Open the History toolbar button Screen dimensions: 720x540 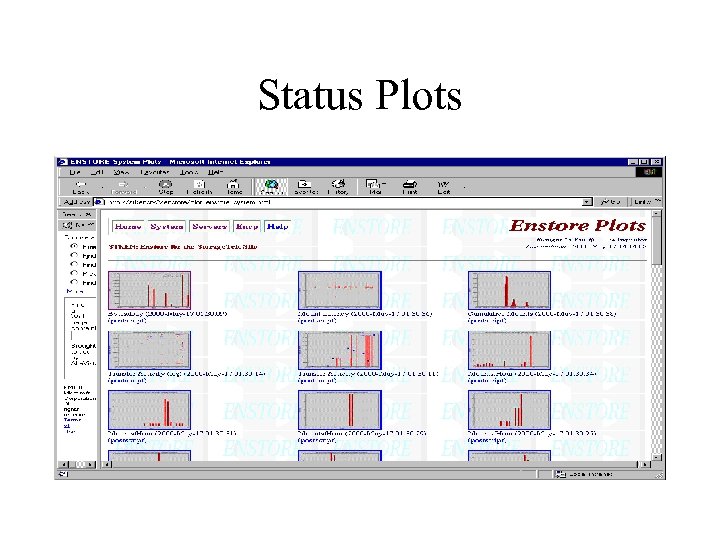(x=338, y=187)
